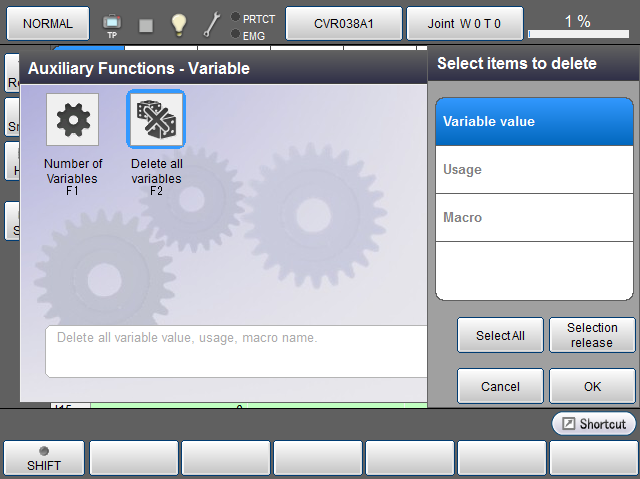Click the light bulb status icon
640x479 pixels.
178,24
